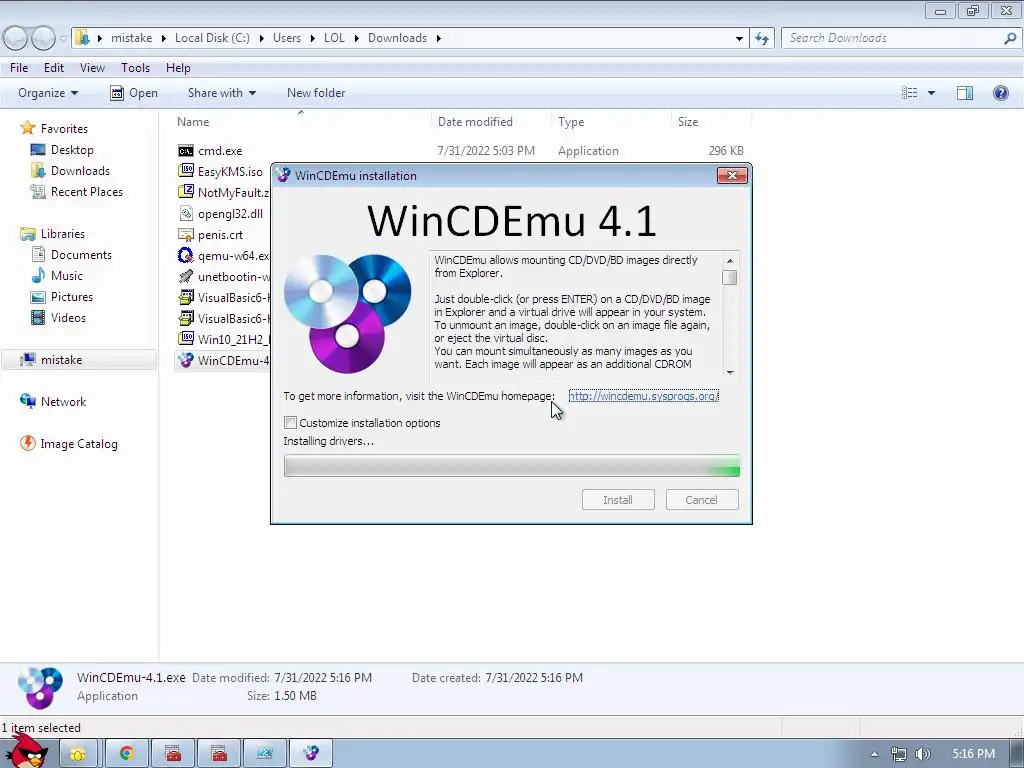
Task: Open the View menu
Action: pos(92,67)
